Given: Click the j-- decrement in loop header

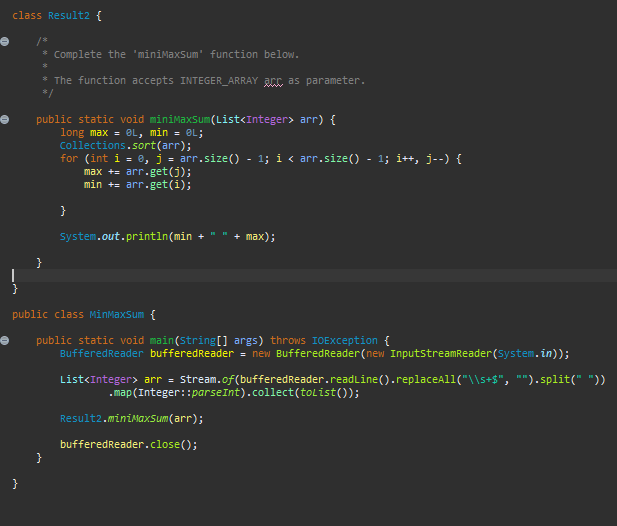Looking at the screenshot, I should [435, 159].
